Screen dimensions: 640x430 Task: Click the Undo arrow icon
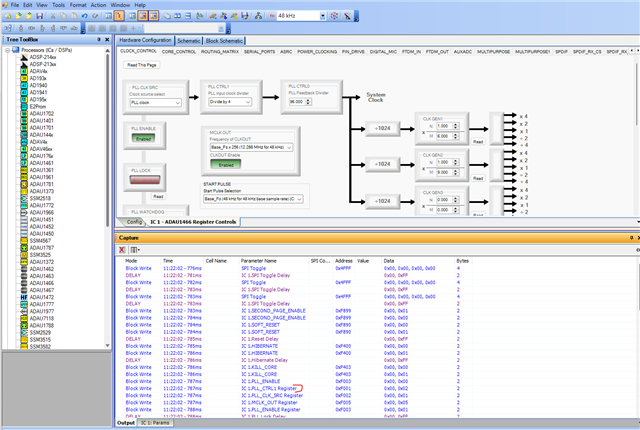pos(84,16)
